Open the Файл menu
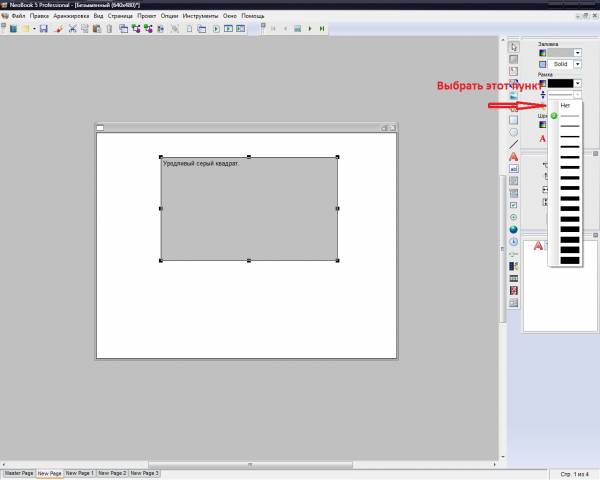The width and height of the screenshot is (600, 480). pyautogui.click(x=19, y=16)
